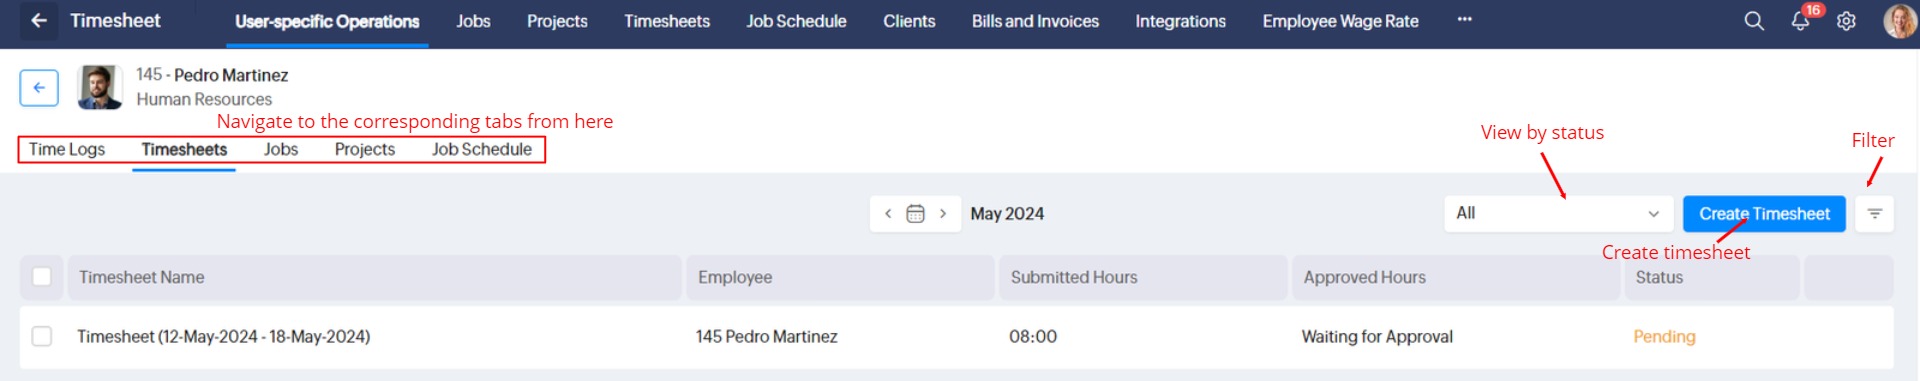1920x381 pixels.
Task: Open the search magnifier icon
Action: [1754, 21]
